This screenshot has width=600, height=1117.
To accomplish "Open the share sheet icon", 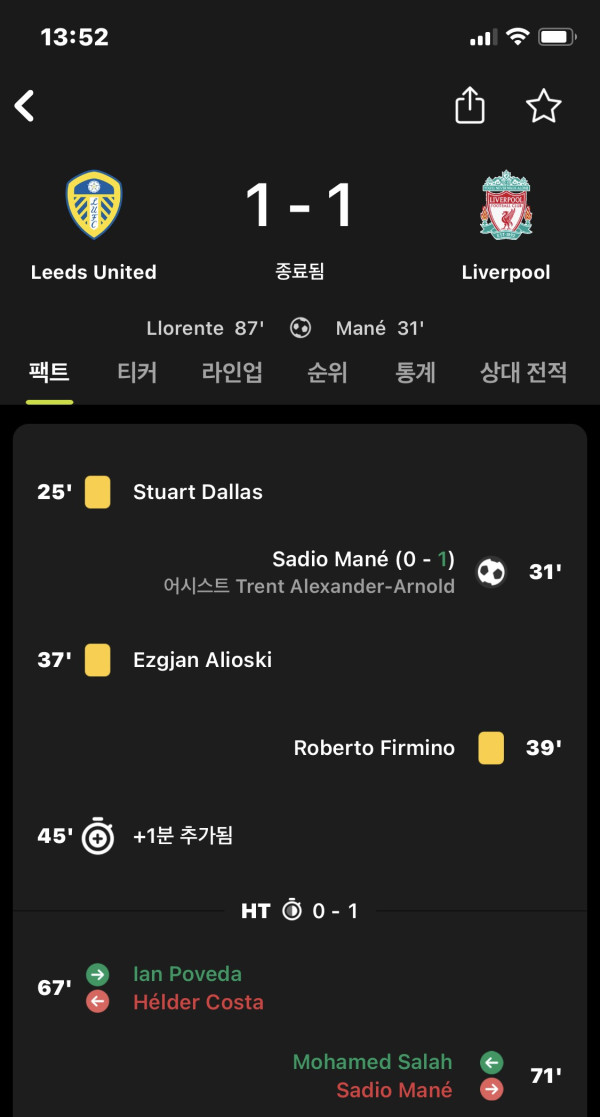I will tap(470, 105).
